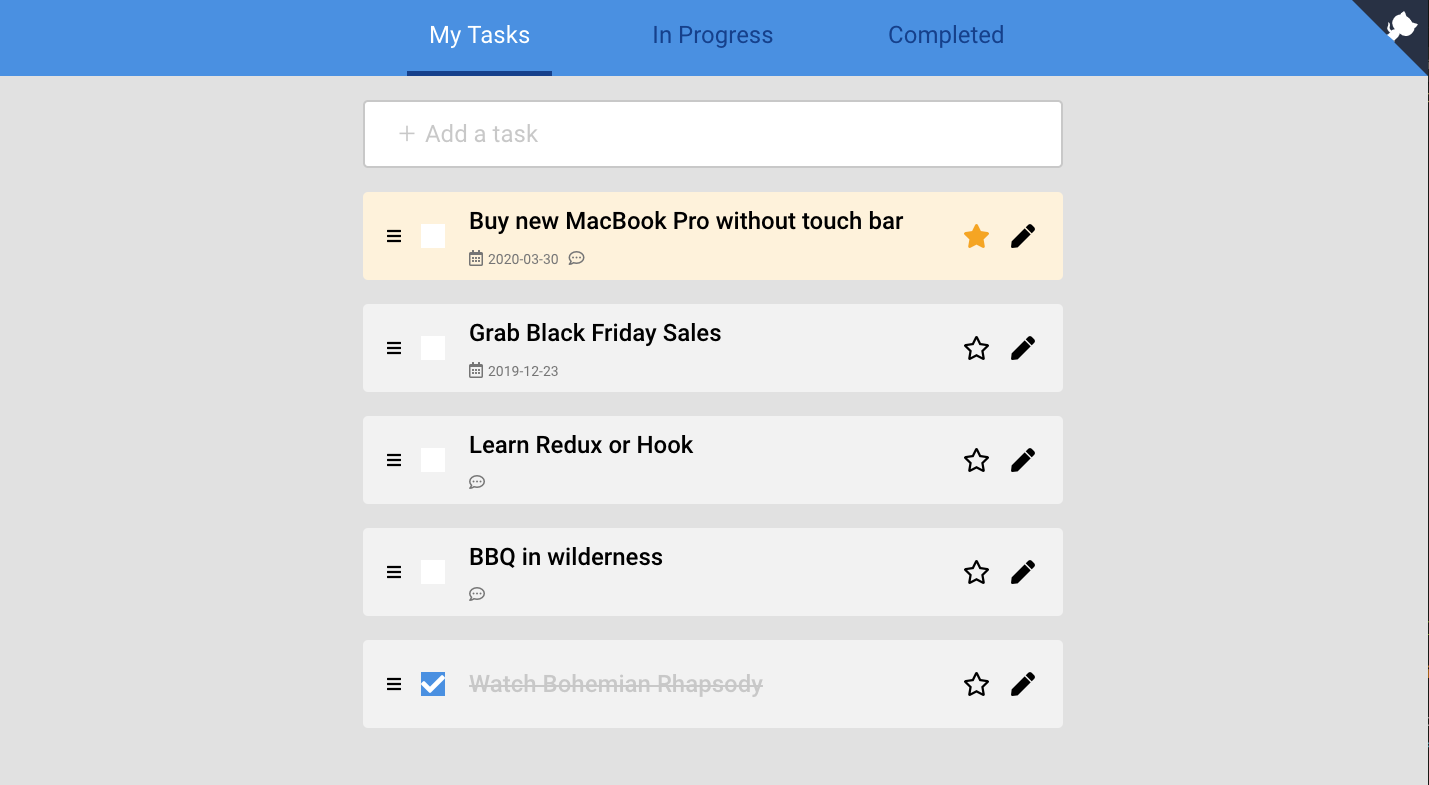This screenshot has width=1429, height=785.
Task: Check the Buy new MacBook Pro task checkbox
Action: coord(433,236)
